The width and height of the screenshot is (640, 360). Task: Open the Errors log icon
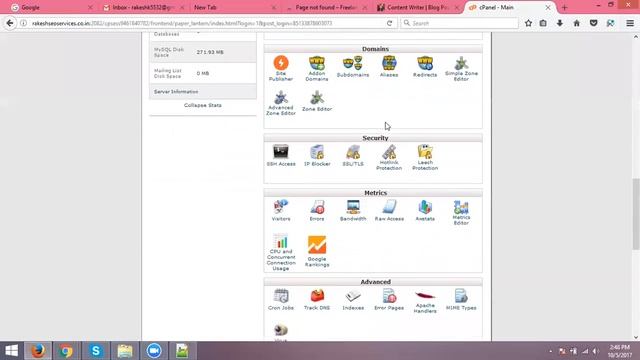[317, 211]
